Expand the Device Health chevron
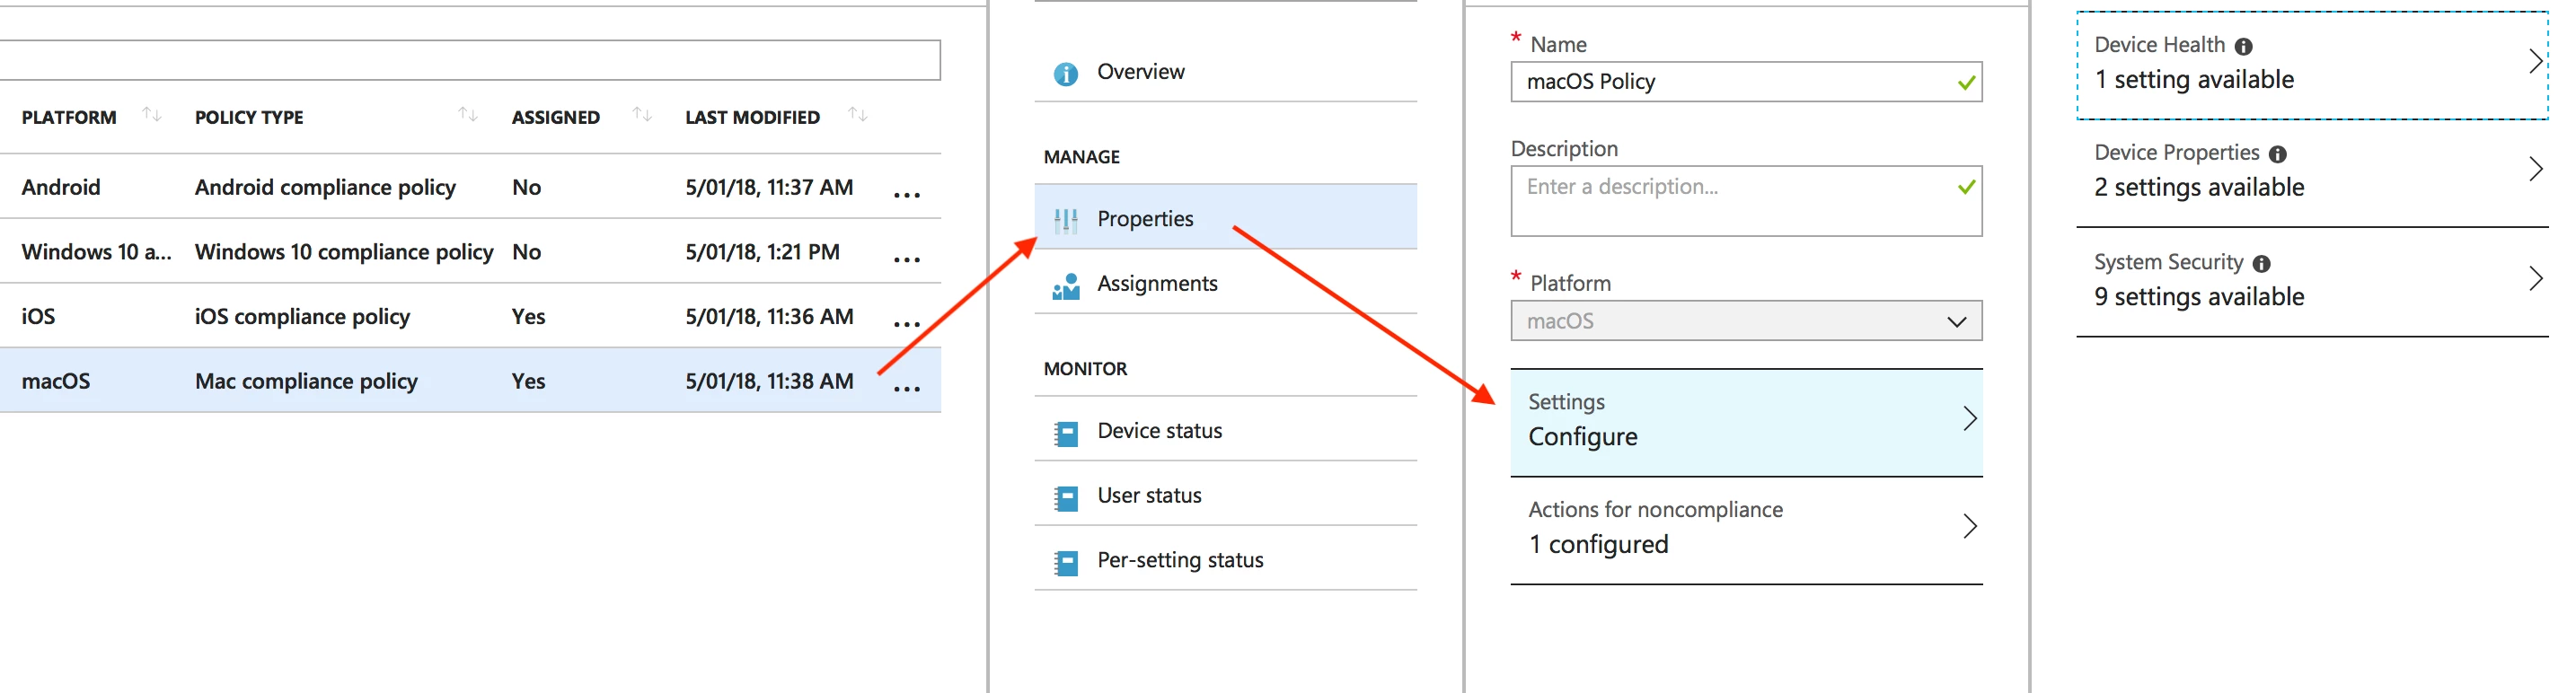 tap(2535, 61)
